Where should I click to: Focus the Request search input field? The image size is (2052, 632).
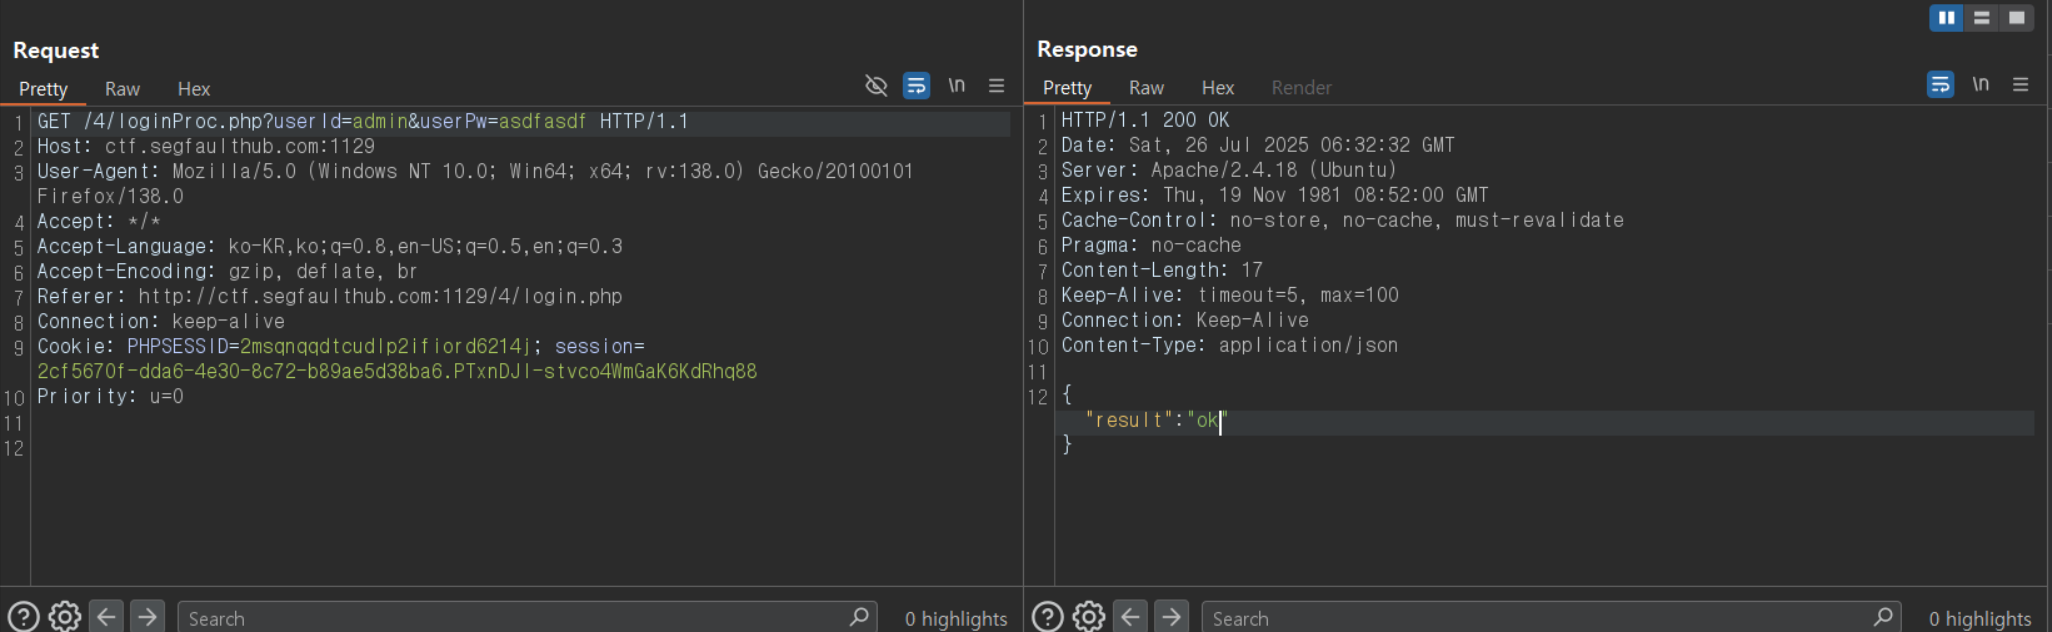528,618
